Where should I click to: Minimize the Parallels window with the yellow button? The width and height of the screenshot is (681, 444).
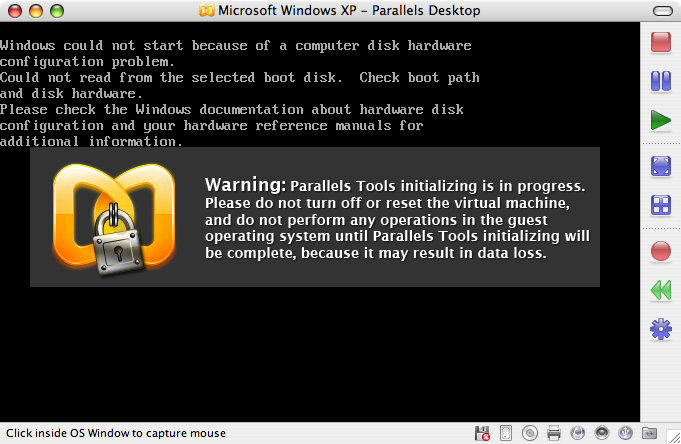click(x=36, y=11)
